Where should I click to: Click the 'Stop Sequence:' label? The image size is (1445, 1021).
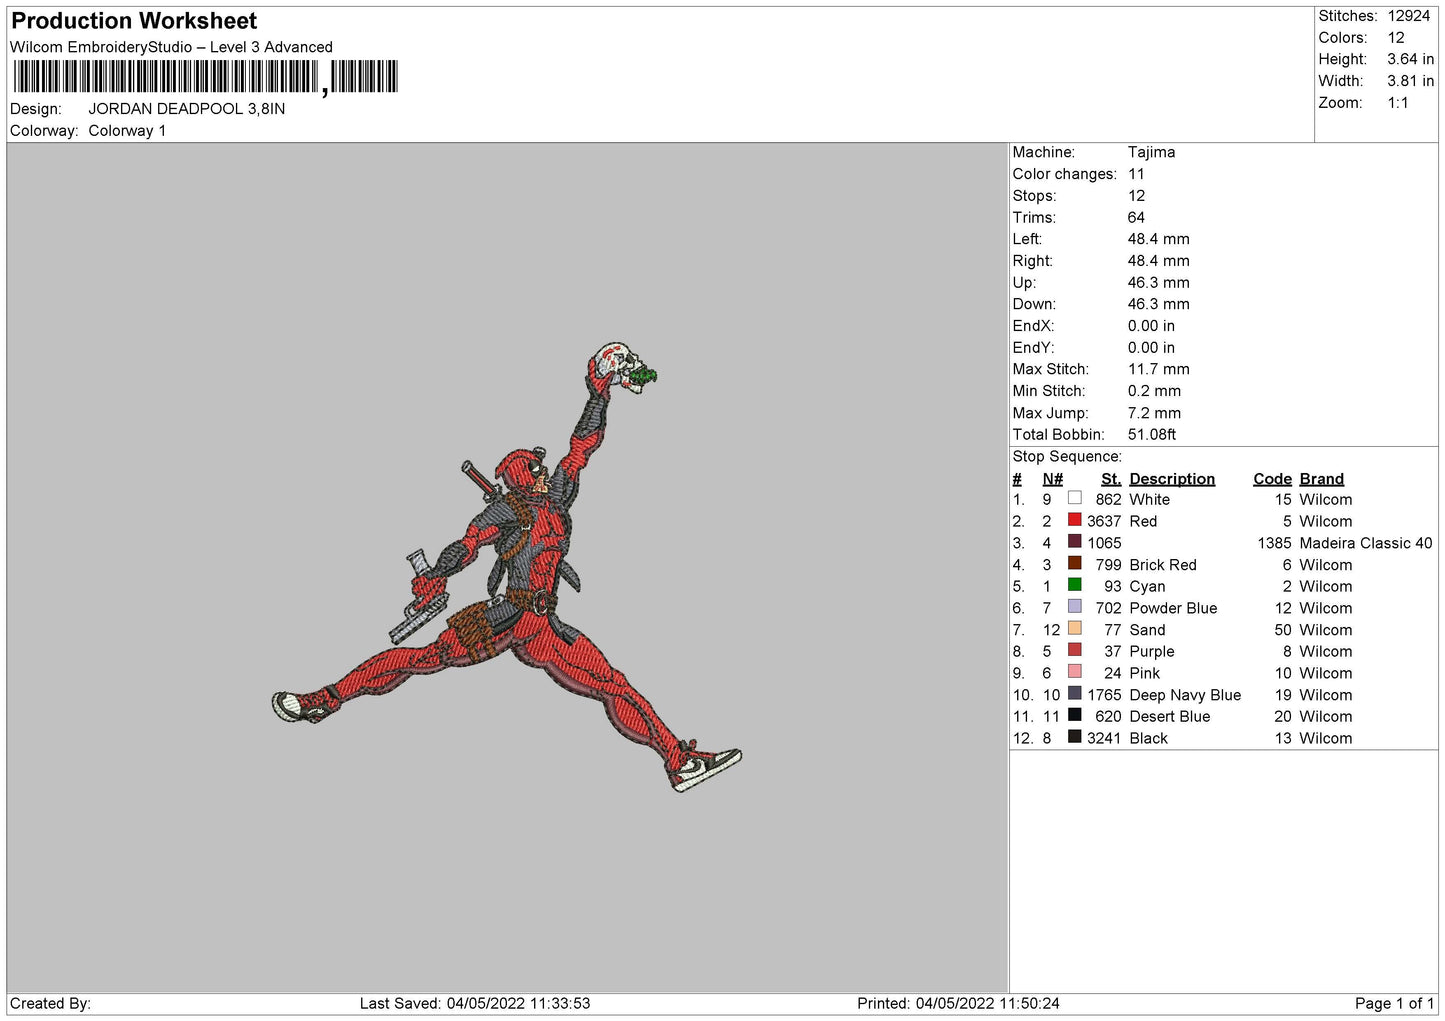(1067, 457)
